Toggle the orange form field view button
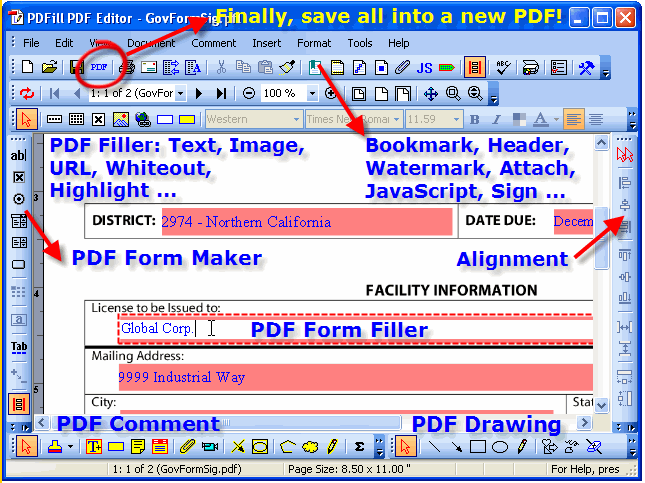 (474, 67)
